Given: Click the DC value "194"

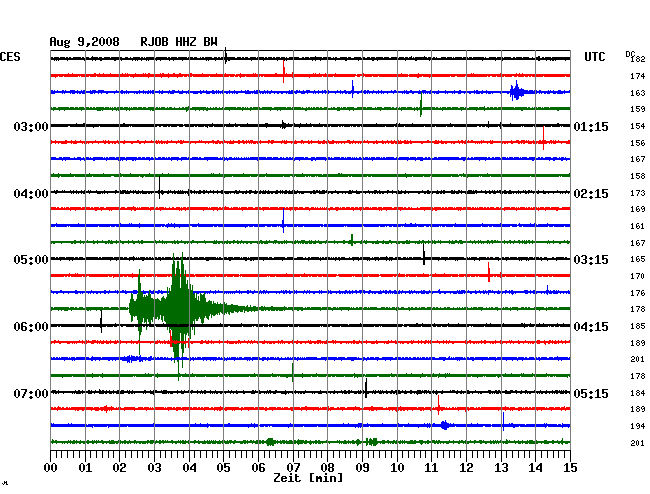Looking at the screenshot, I should (x=638, y=426).
